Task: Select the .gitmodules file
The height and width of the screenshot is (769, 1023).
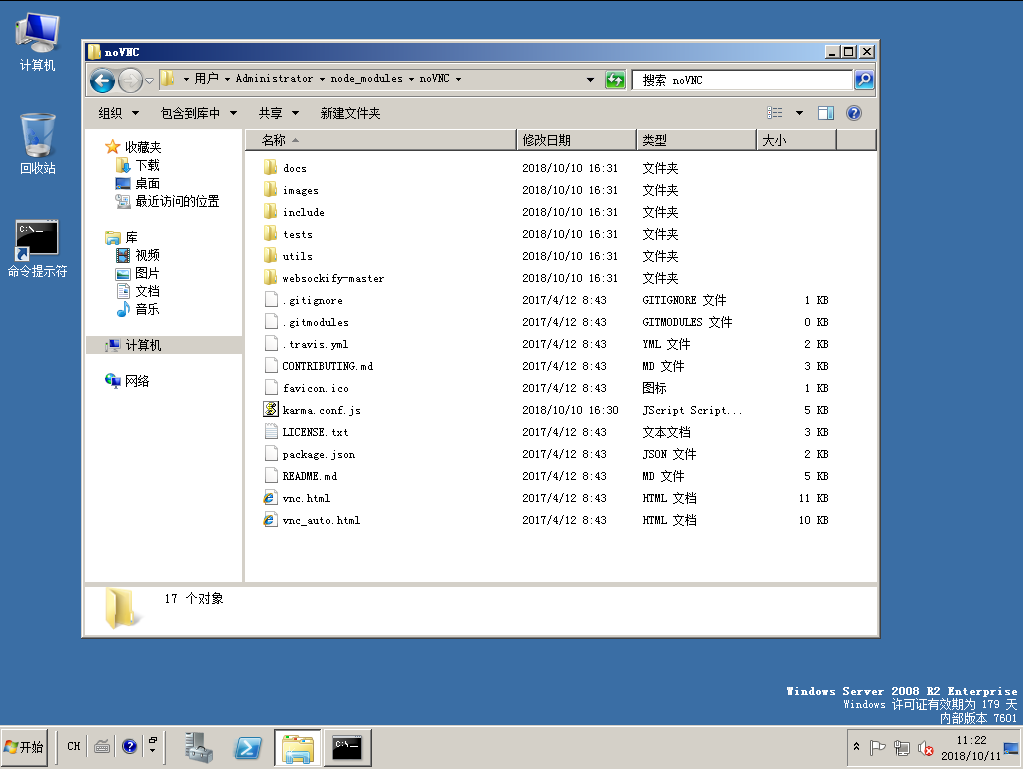Action: point(316,322)
